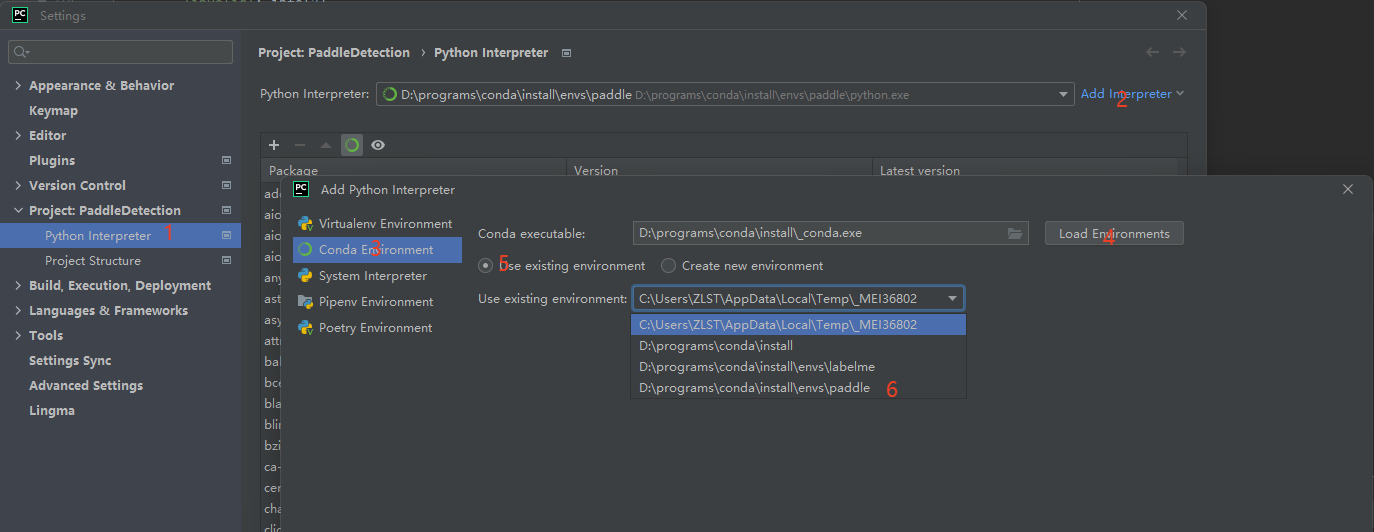This screenshot has width=1374, height=532.
Task: Click the PyCharm logo in Add Python Interpreter dialog
Action: click(301, 189)
